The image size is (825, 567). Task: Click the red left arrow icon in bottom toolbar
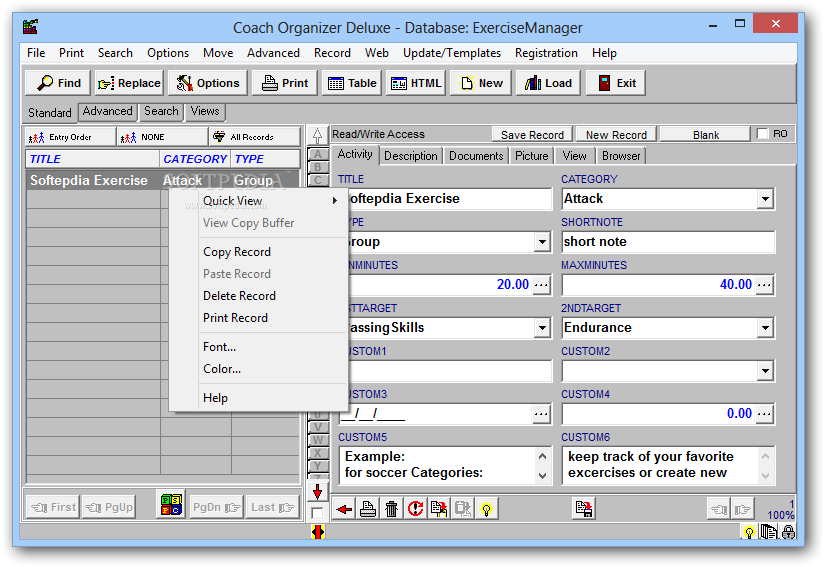pos(344,509)
